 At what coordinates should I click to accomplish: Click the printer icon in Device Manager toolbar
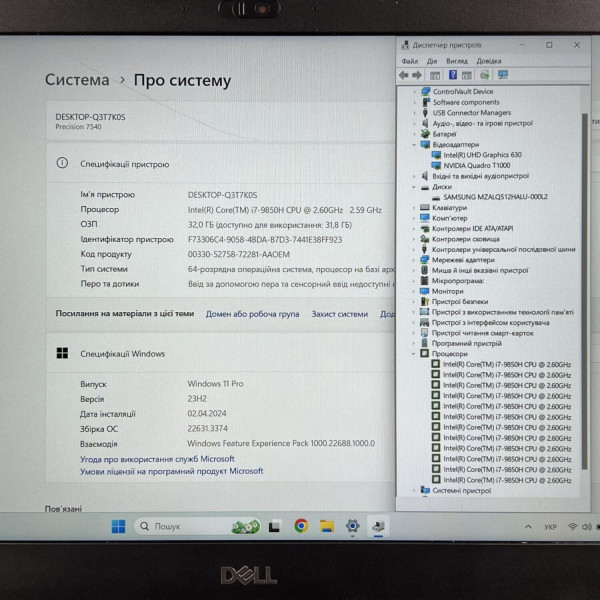485,75
